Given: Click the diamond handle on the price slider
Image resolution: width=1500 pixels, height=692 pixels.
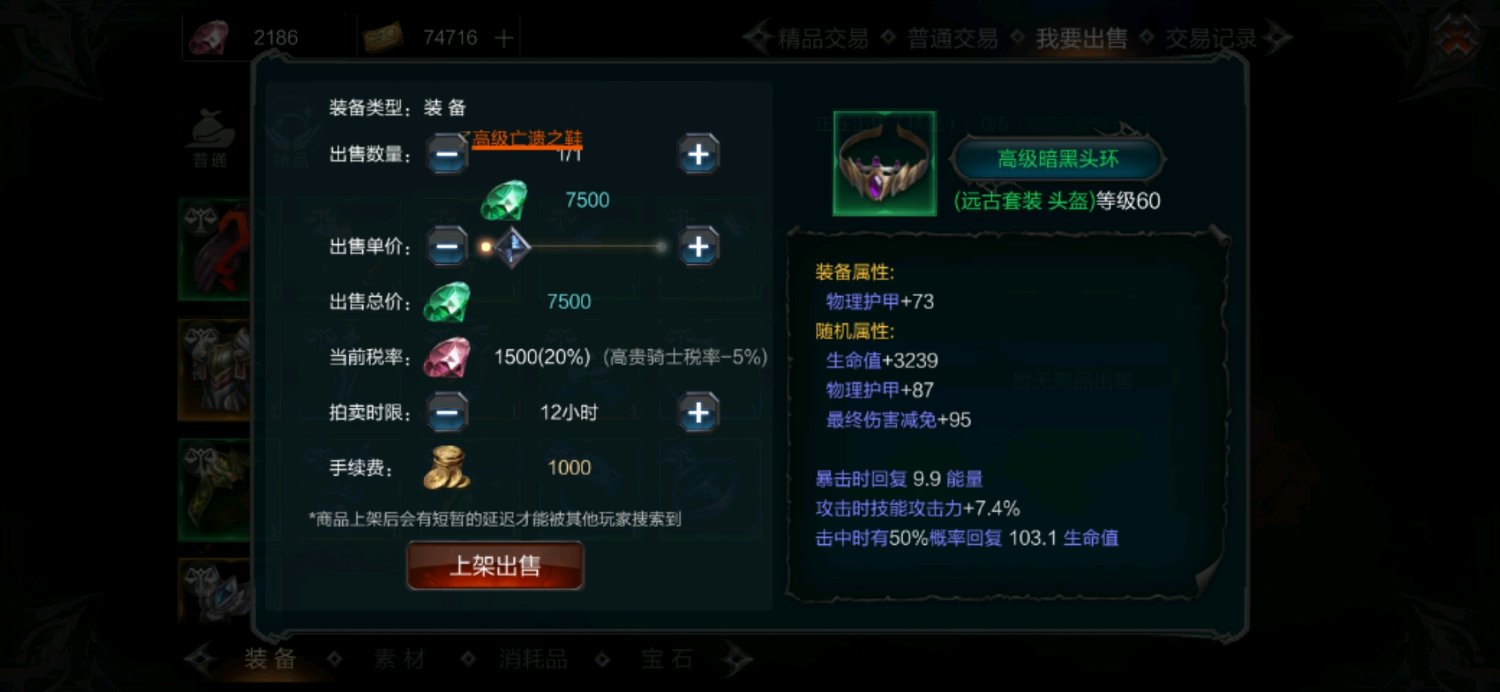Looking at the screenshot, I should (511, 246).
